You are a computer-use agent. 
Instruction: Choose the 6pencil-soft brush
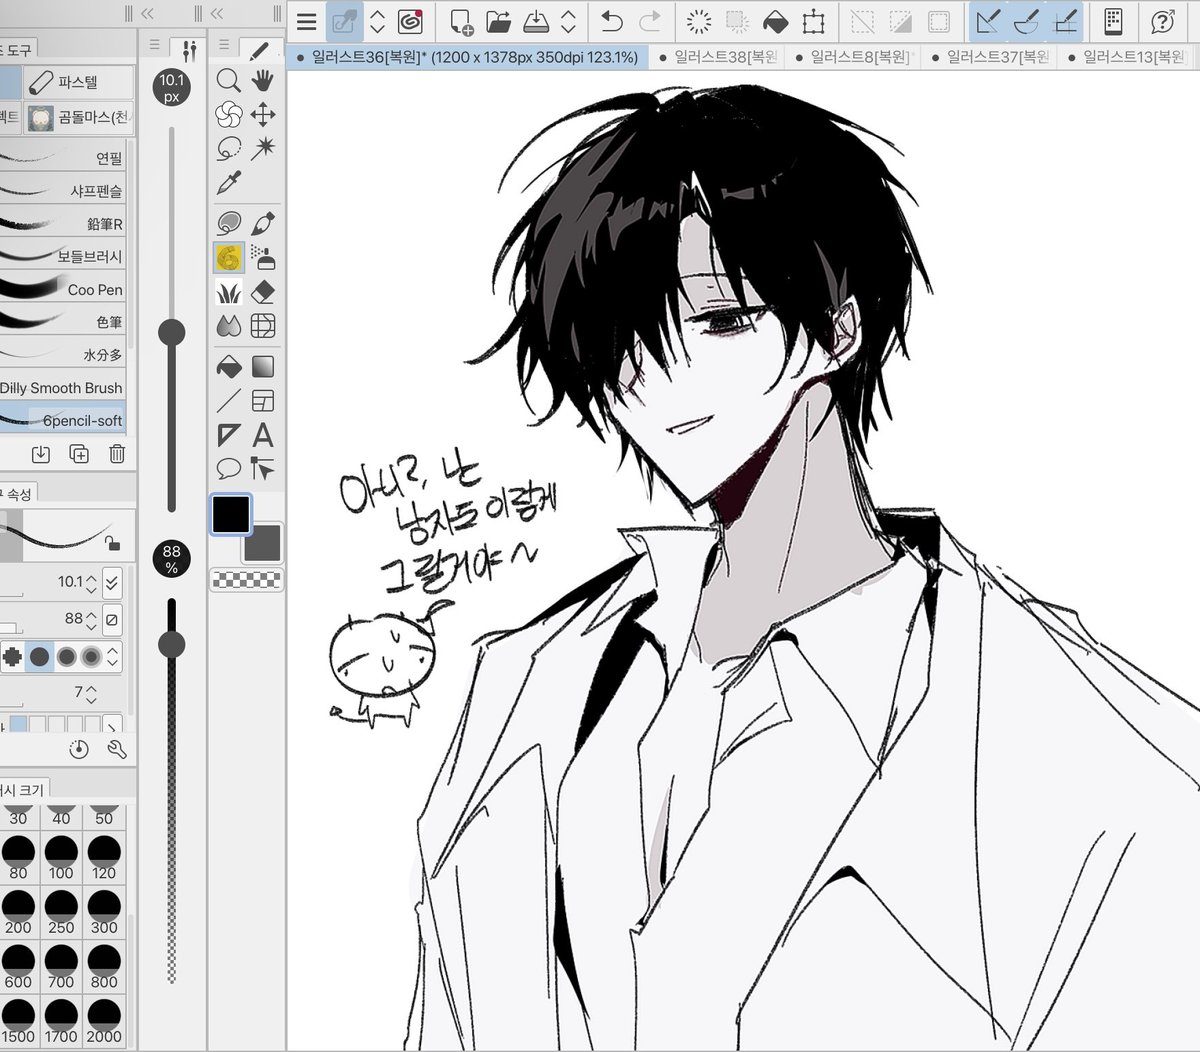[x=63, y=420]
